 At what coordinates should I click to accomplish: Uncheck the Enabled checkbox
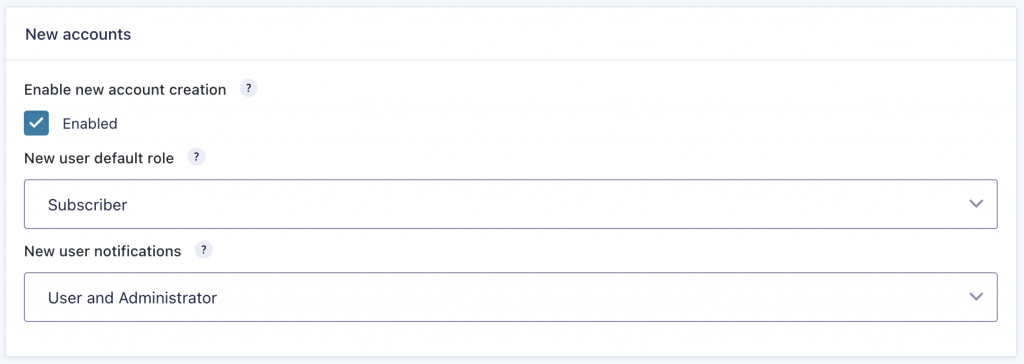coord(37,123)
